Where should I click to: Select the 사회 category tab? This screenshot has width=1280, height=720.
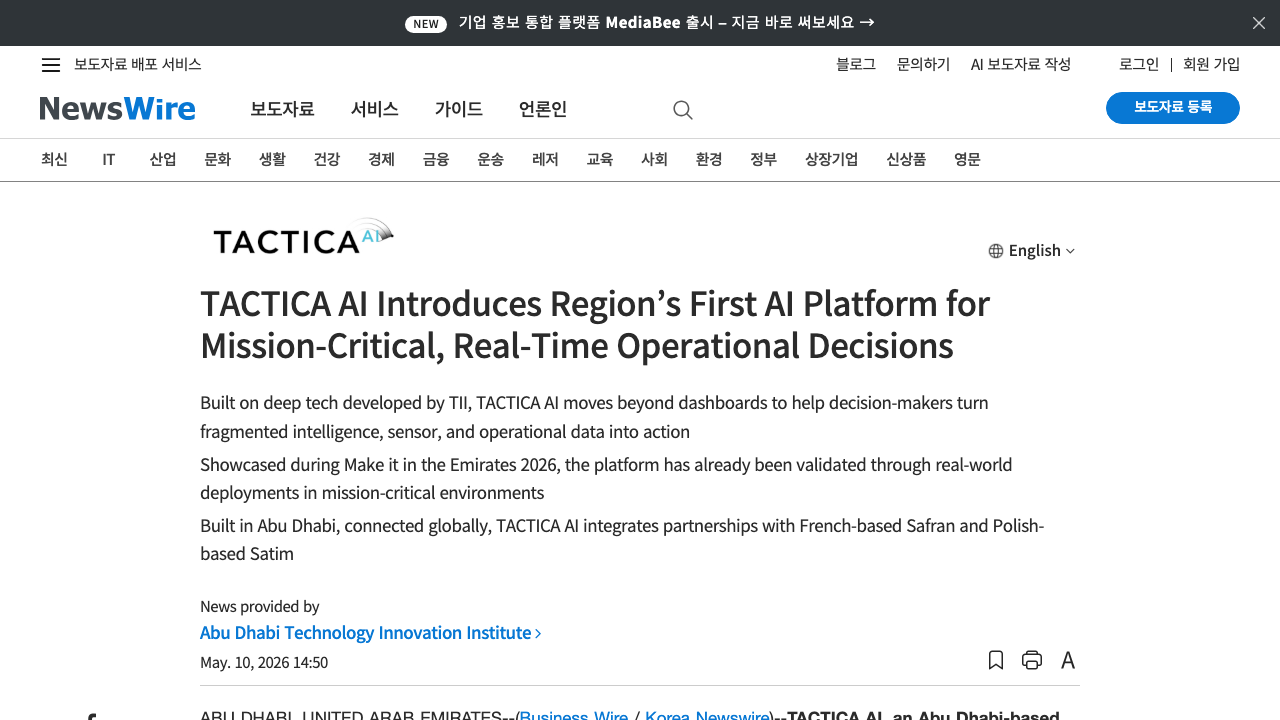654,159
